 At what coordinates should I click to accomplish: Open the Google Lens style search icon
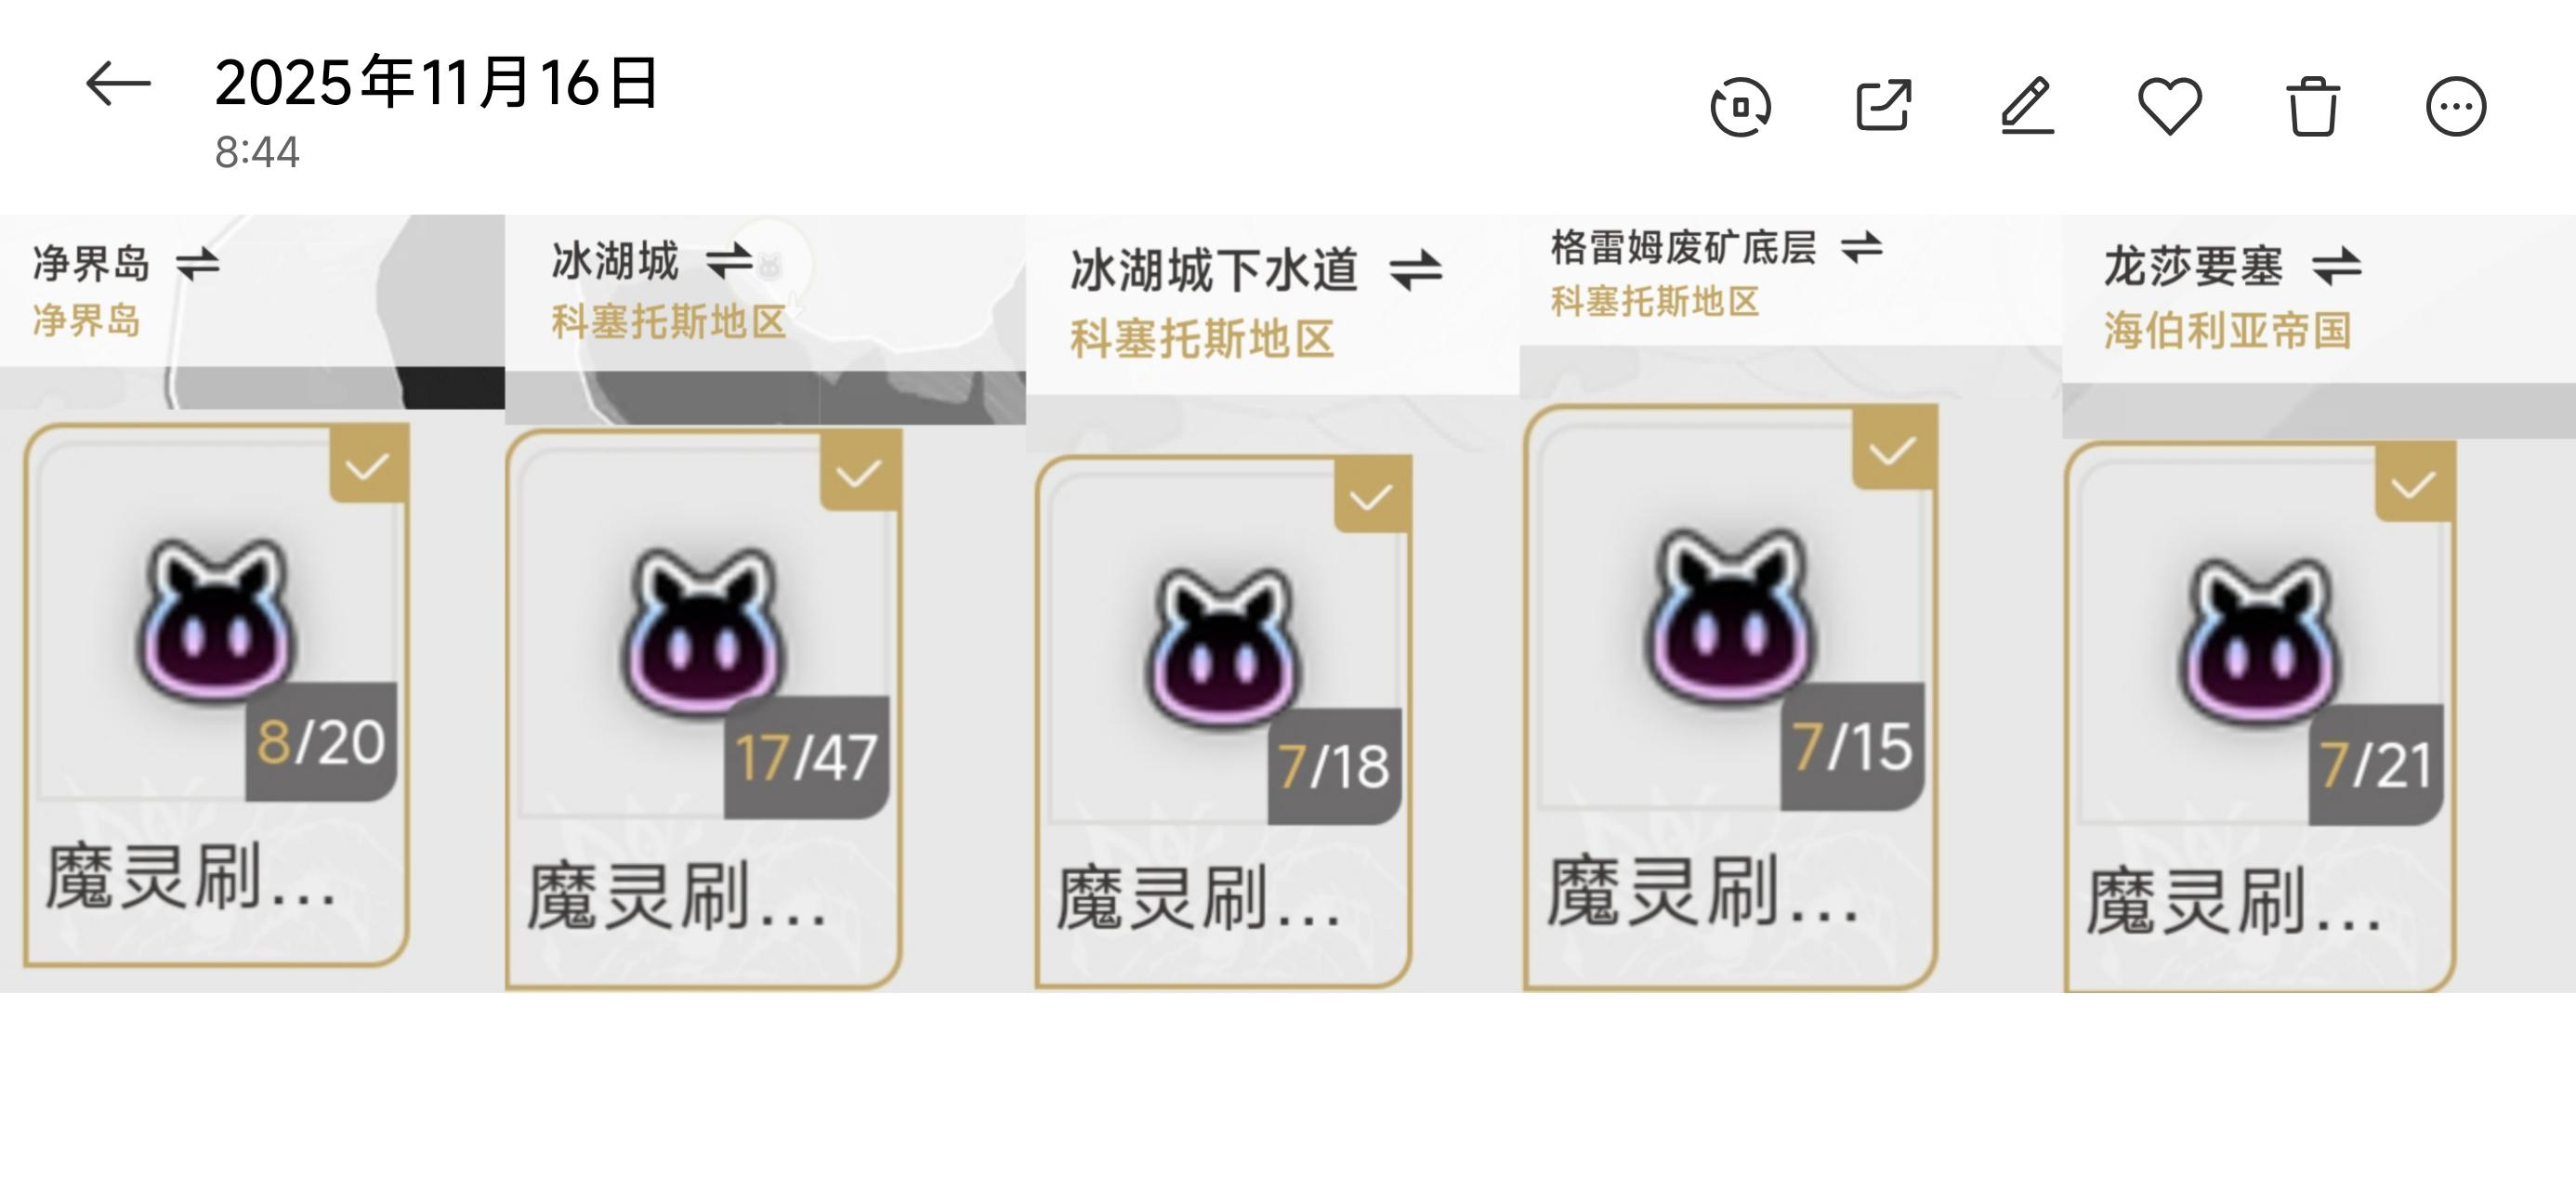1741,106
